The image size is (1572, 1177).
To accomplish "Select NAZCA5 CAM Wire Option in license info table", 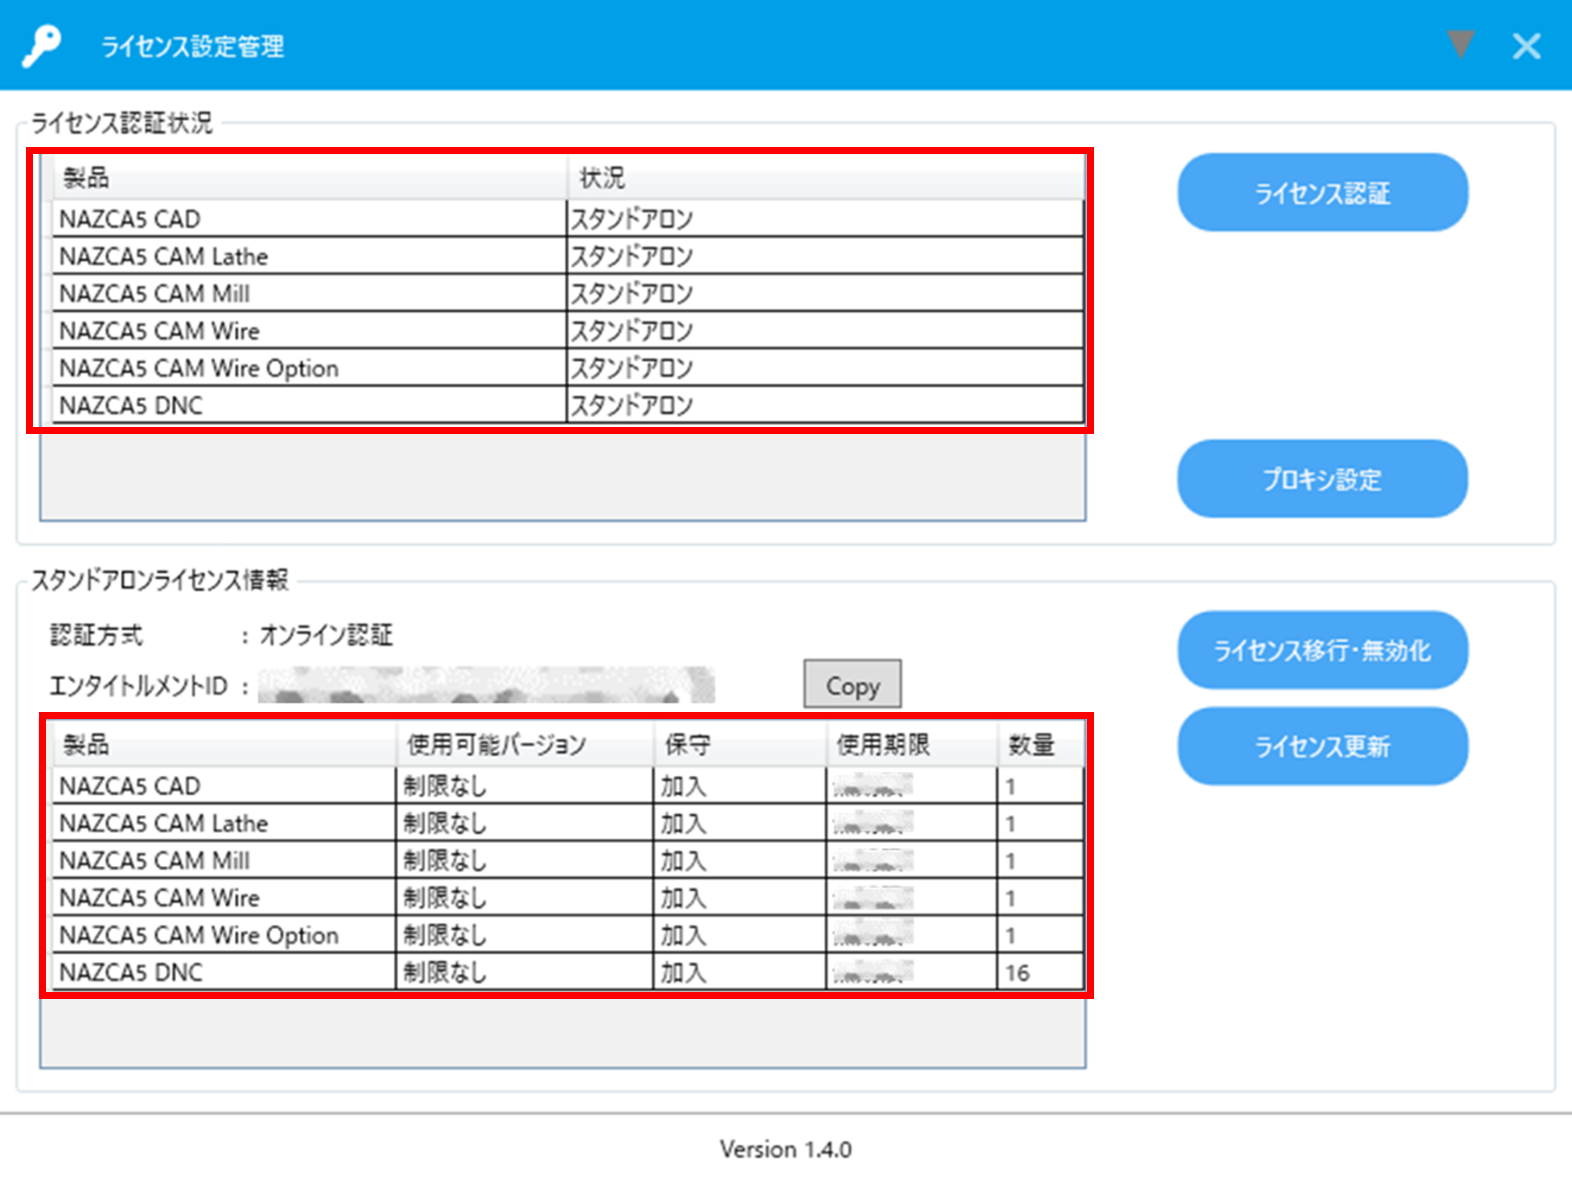I will tap(224, 935).
